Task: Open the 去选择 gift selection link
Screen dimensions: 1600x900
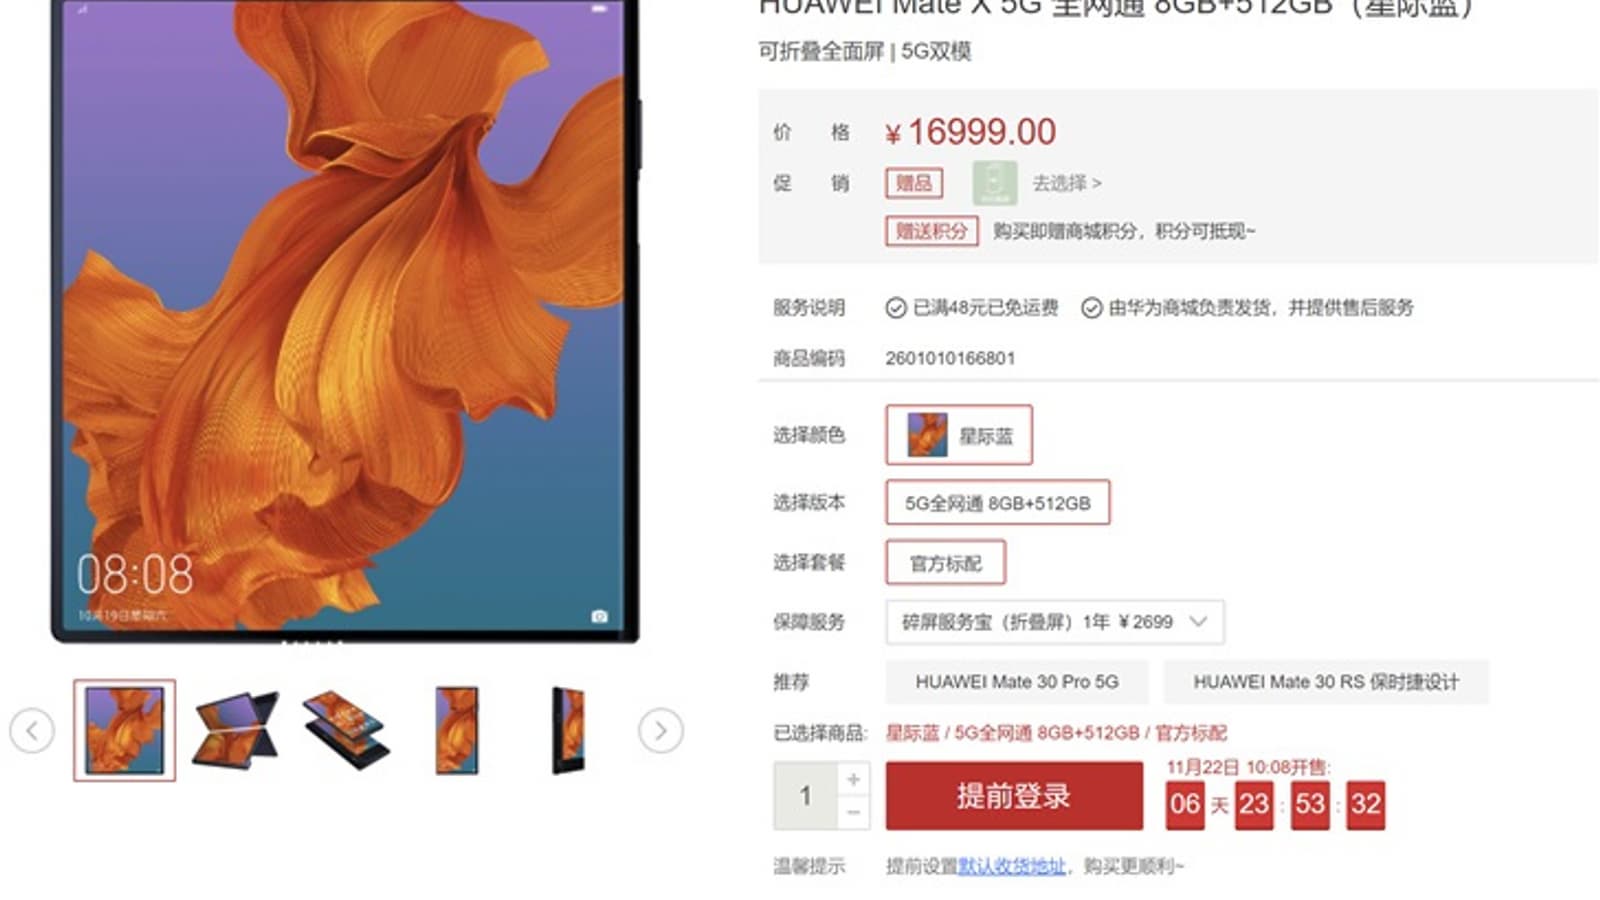Action: tap(1067, 183)
